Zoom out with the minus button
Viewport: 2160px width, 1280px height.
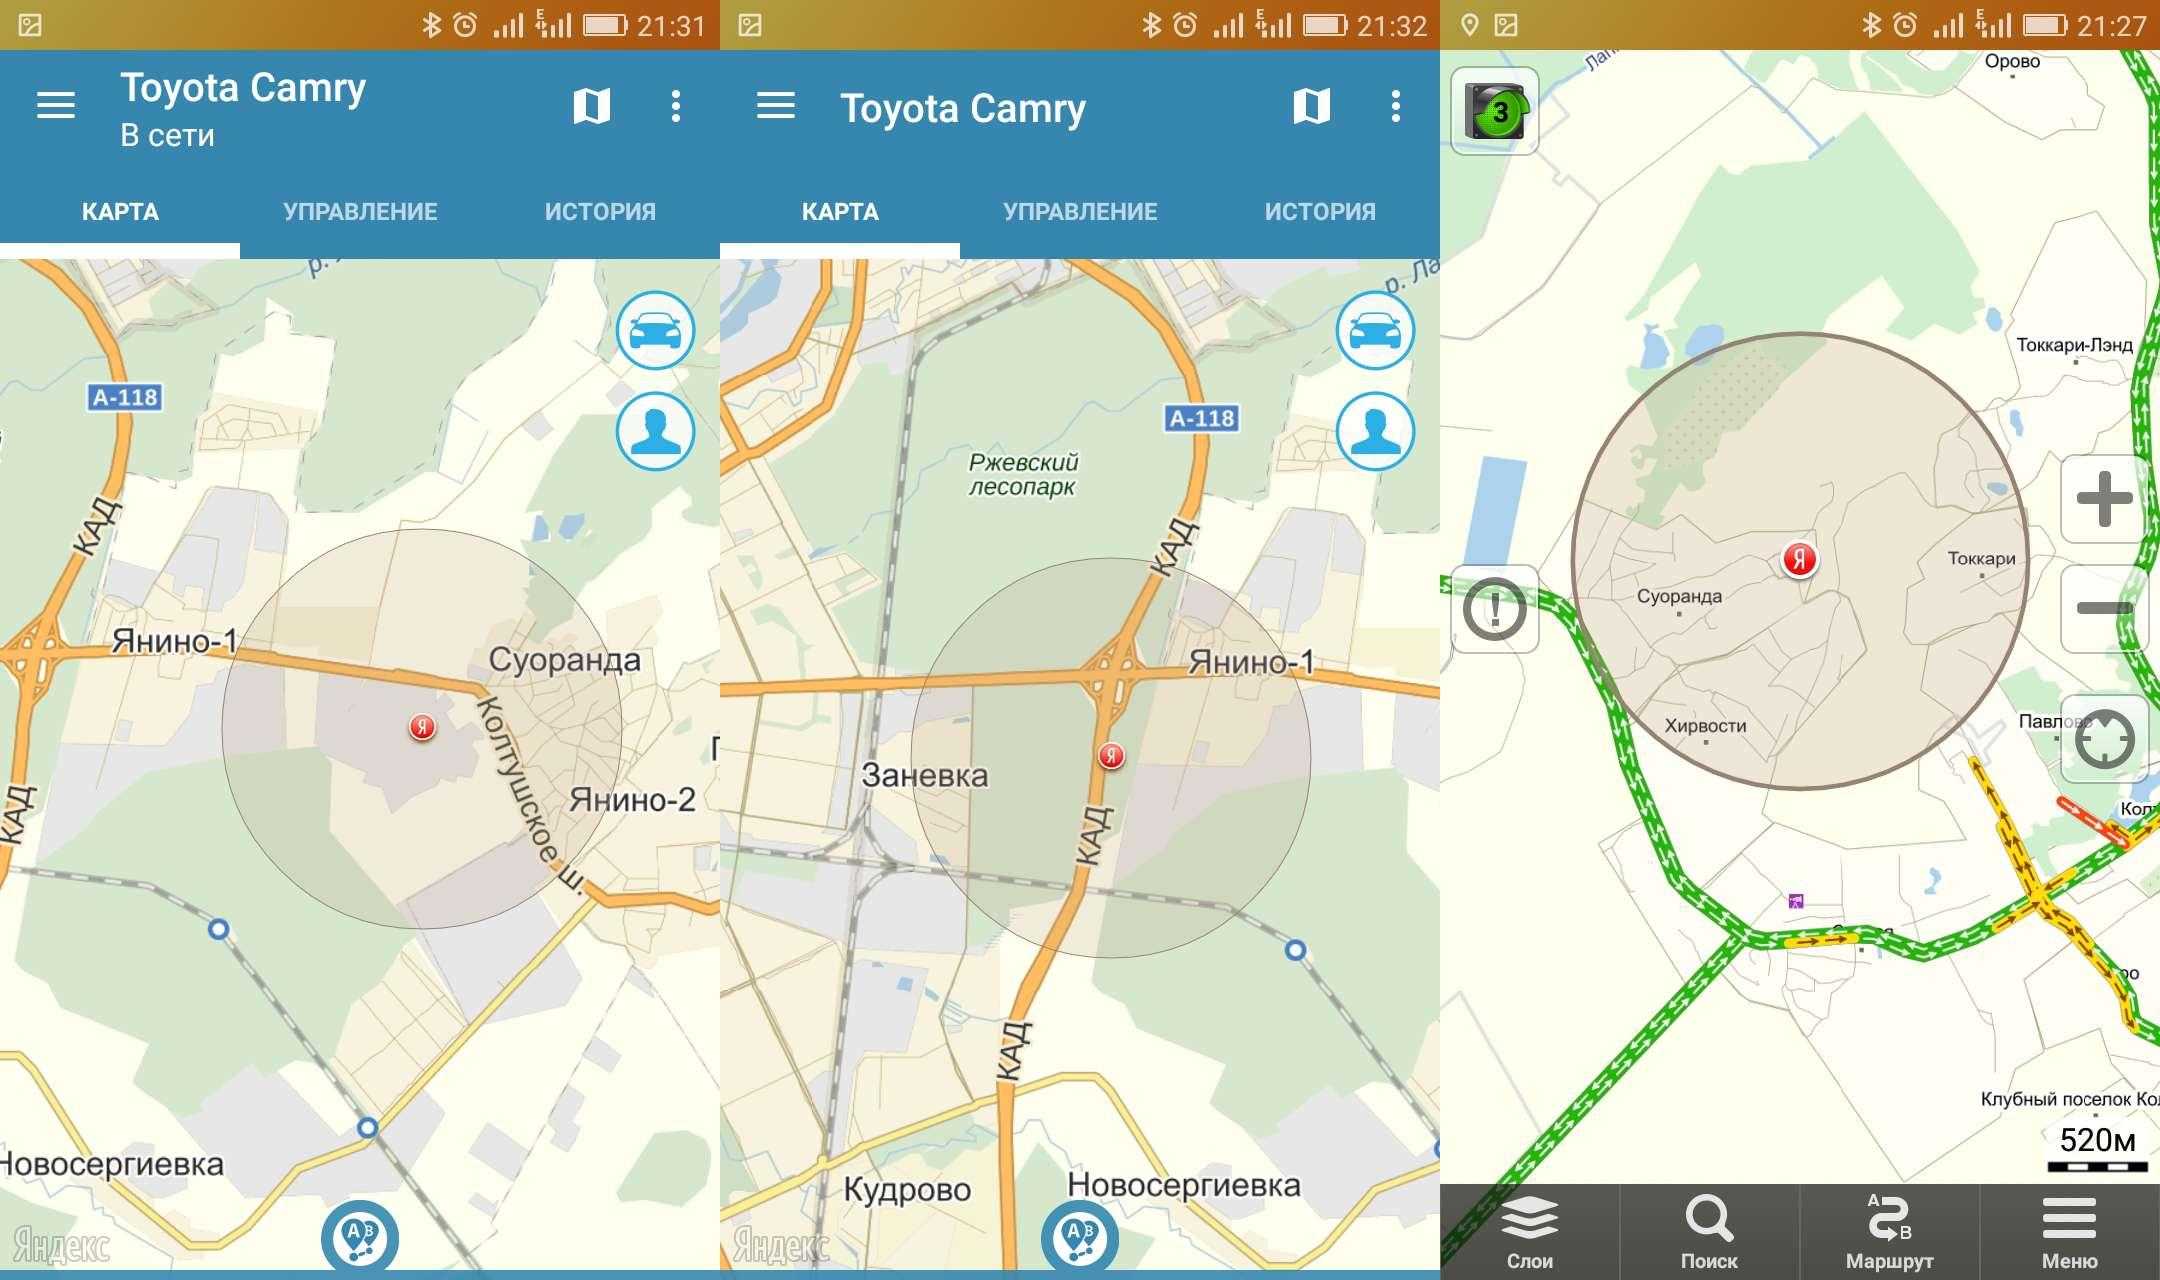2105,608
